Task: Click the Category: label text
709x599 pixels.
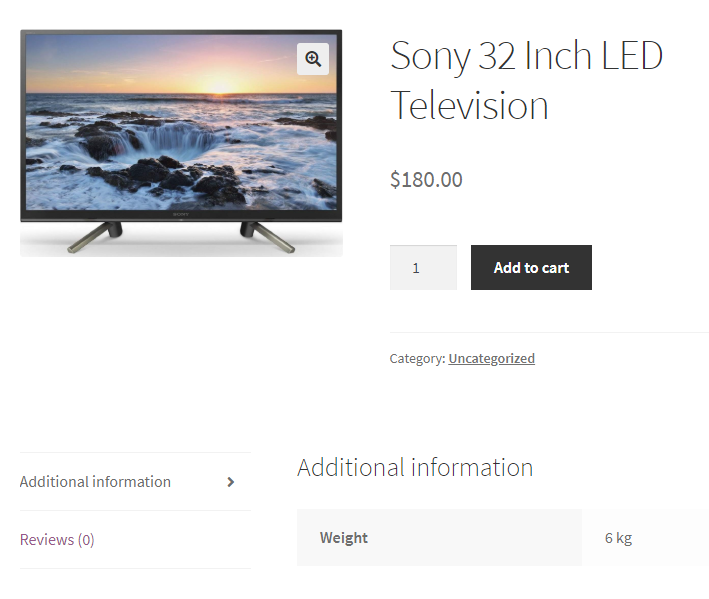Action: point(417,358)
